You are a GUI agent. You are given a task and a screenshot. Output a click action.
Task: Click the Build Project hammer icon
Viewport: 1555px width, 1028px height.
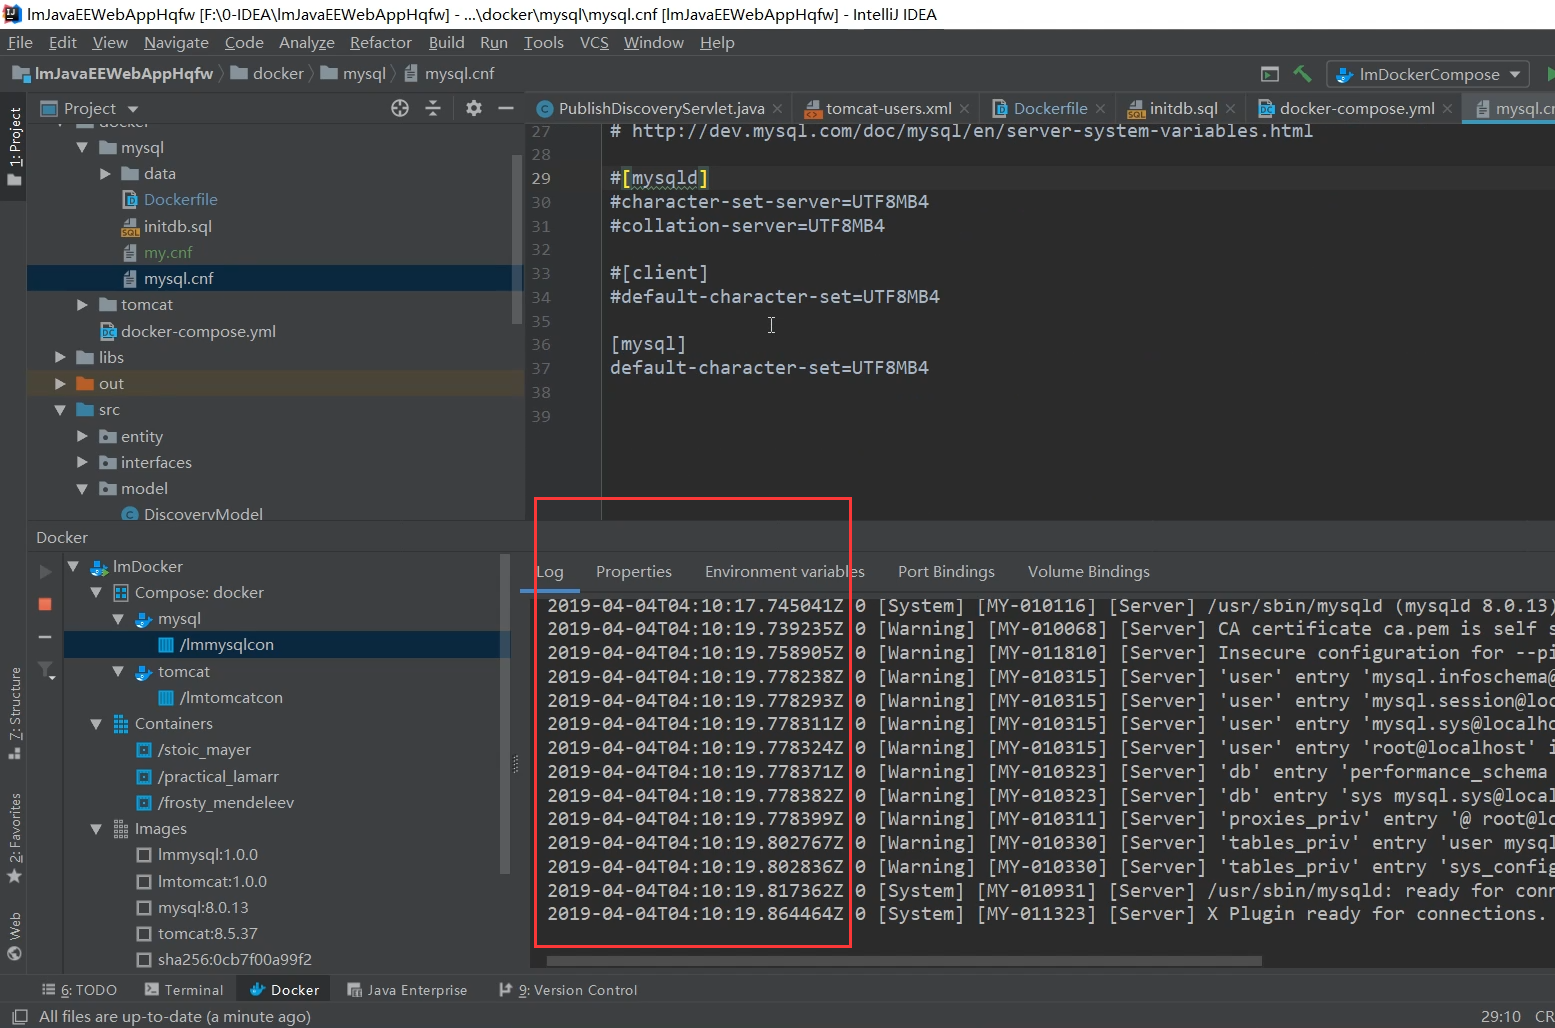coord(1302,74)
